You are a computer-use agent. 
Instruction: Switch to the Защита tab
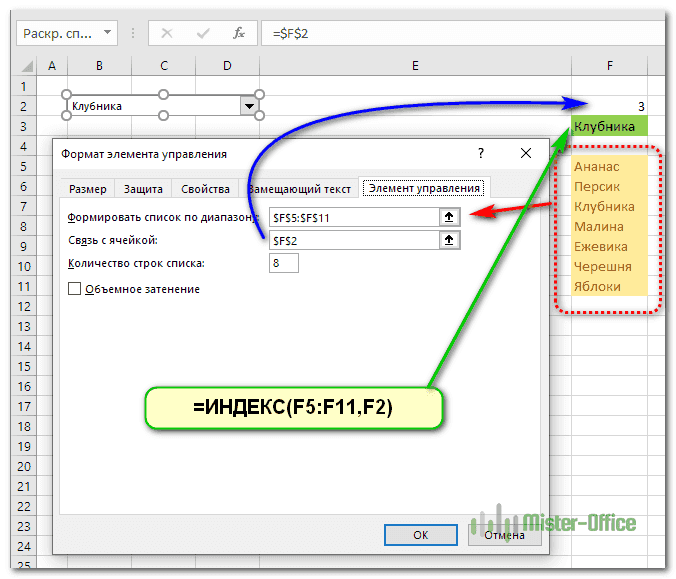(x=143, y=189)
